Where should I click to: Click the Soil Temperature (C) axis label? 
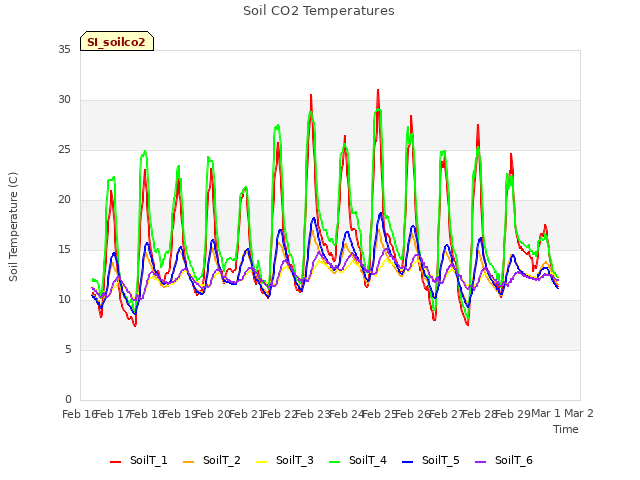(x=13, y=227)
